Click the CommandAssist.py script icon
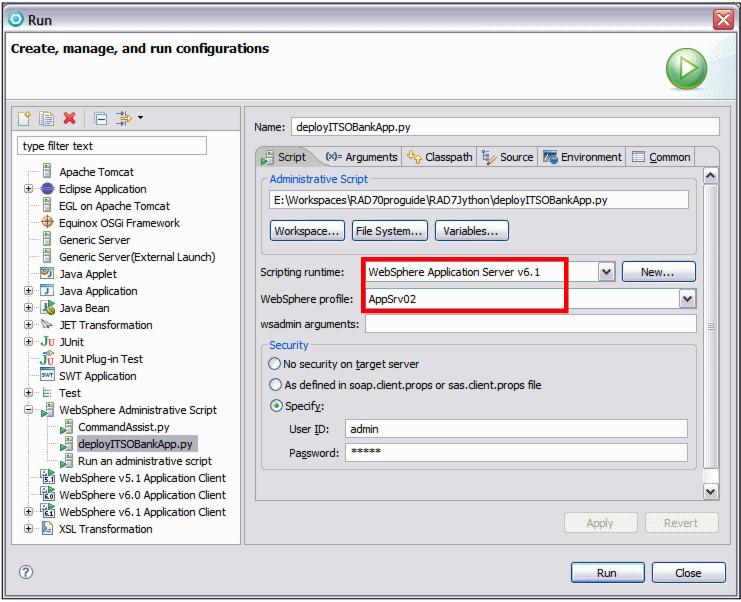 tap(66, 427)
